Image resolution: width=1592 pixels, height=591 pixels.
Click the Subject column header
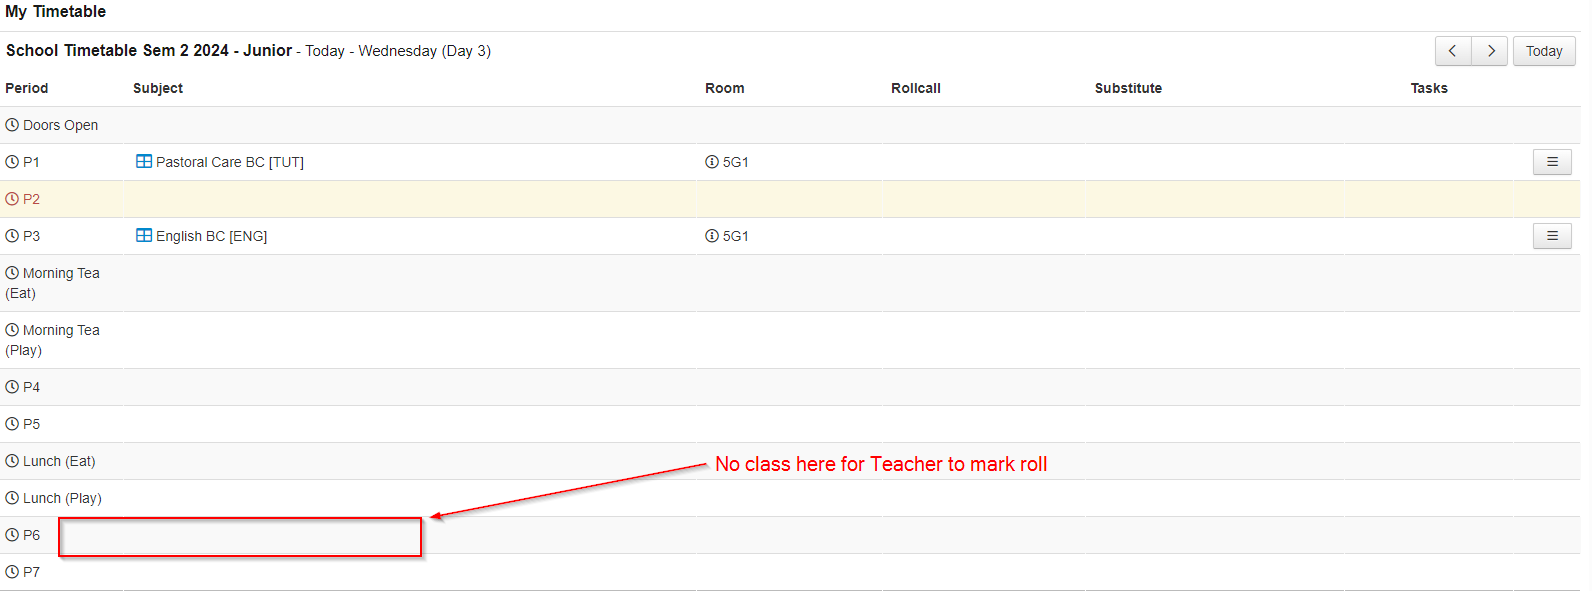point(158,88)
